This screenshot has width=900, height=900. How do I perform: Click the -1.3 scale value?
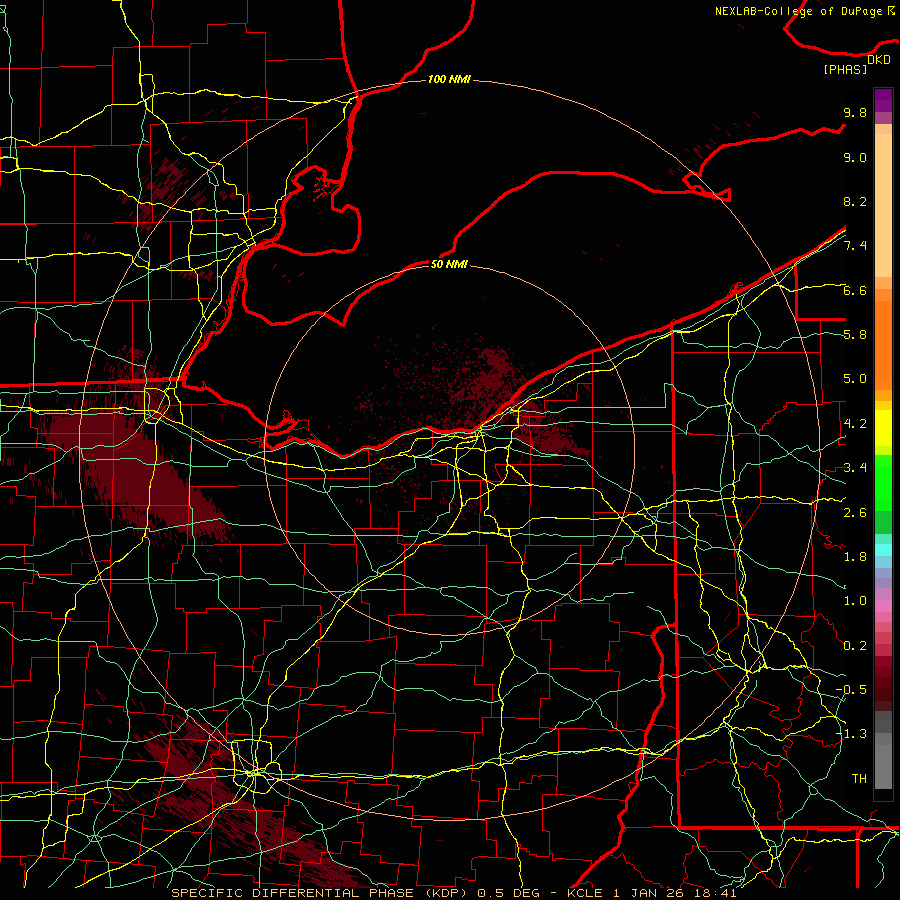851,734
